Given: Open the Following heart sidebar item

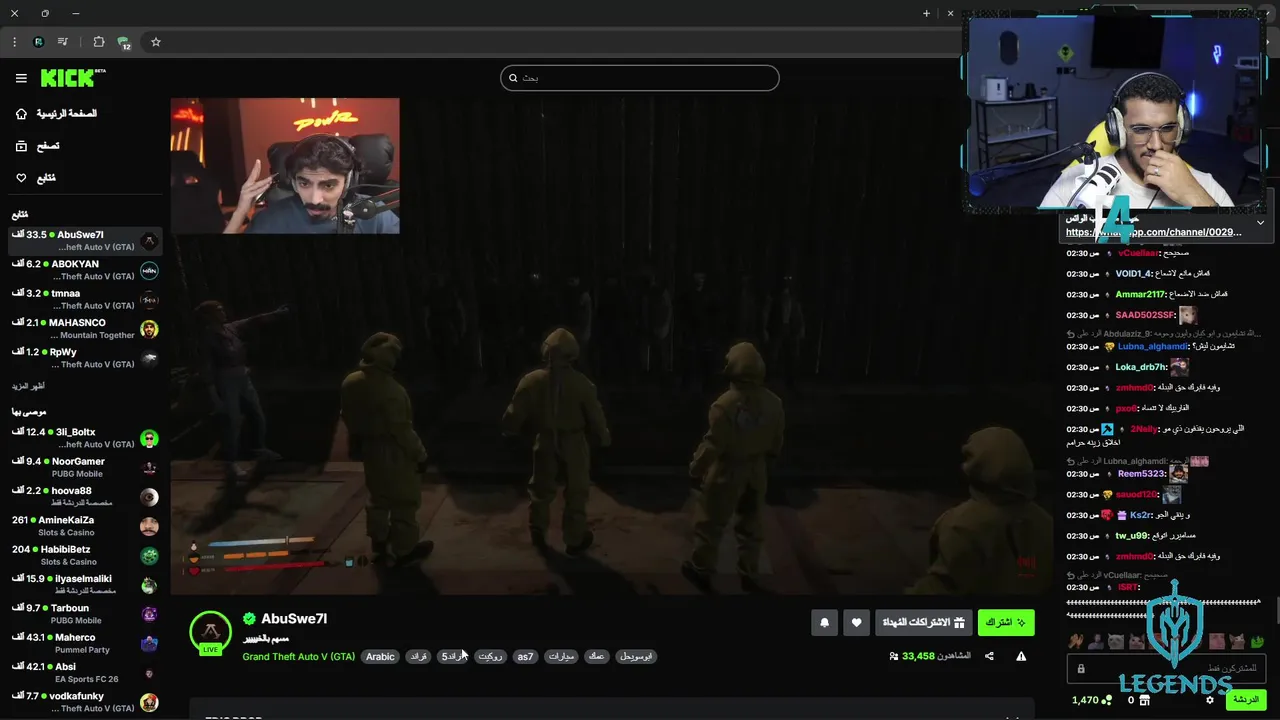Looking at the screenshot, I should click(36, 178).
